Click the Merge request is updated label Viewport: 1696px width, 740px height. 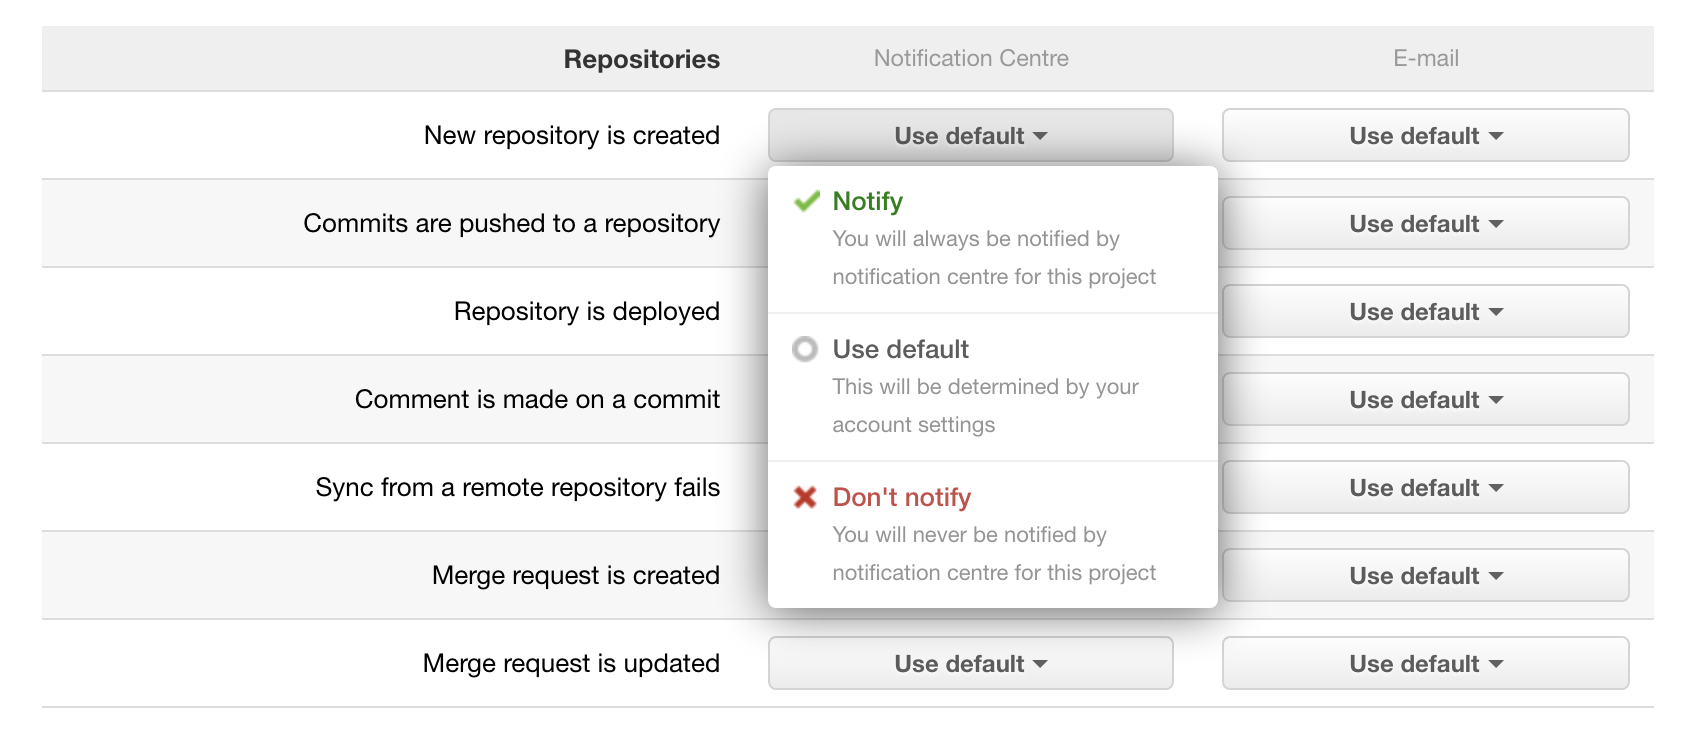pyautogui.click(x=571, y=664)
